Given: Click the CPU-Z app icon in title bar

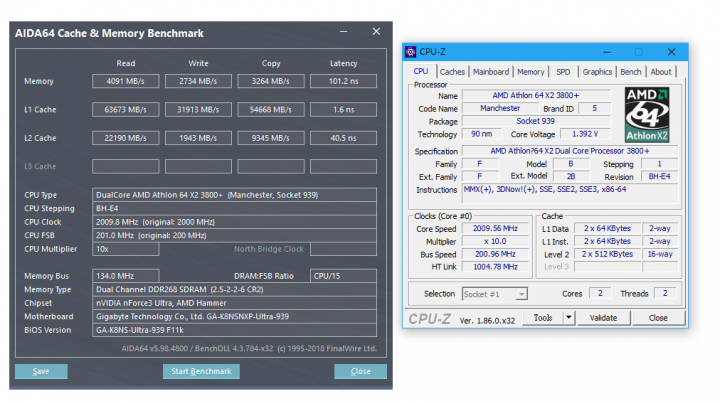Looking at the screenshot, I should [411, 52].
